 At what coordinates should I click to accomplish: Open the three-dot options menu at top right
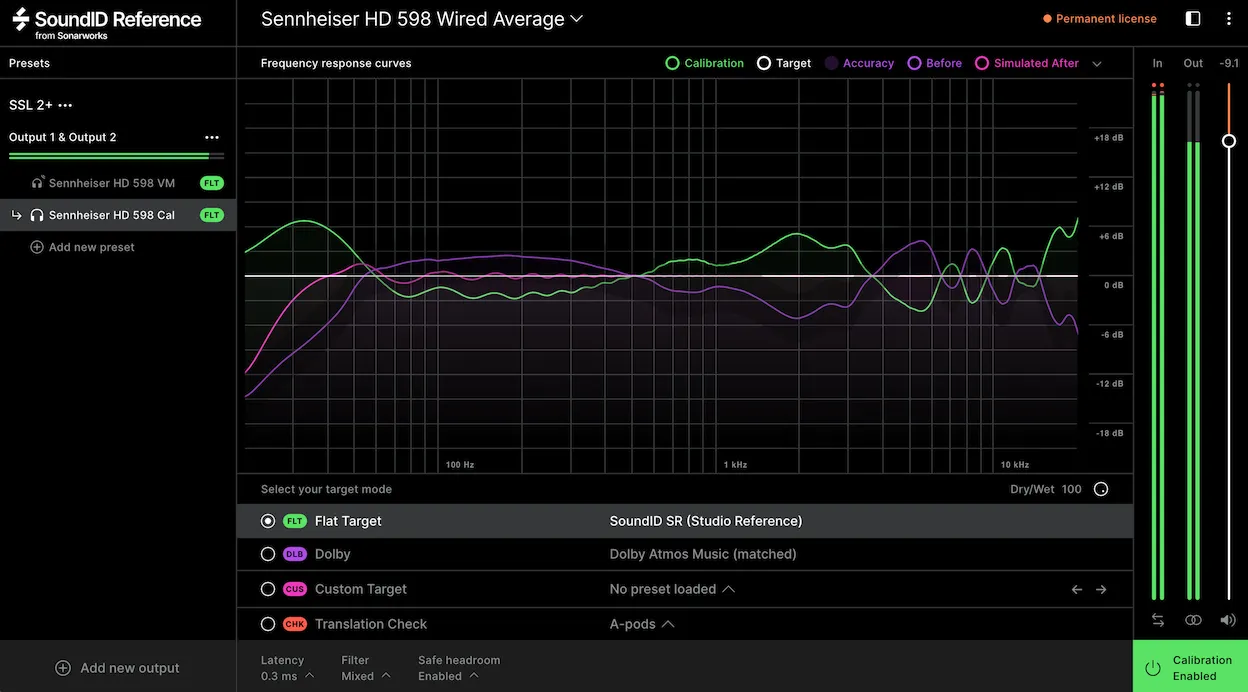[1229, 19]
